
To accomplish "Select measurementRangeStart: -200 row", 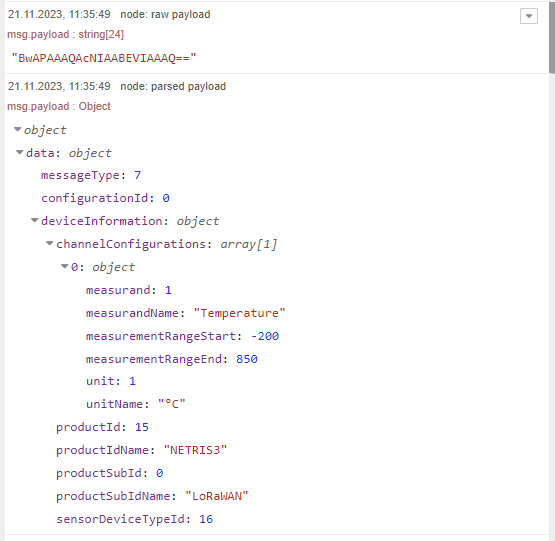I will point(182,336).
